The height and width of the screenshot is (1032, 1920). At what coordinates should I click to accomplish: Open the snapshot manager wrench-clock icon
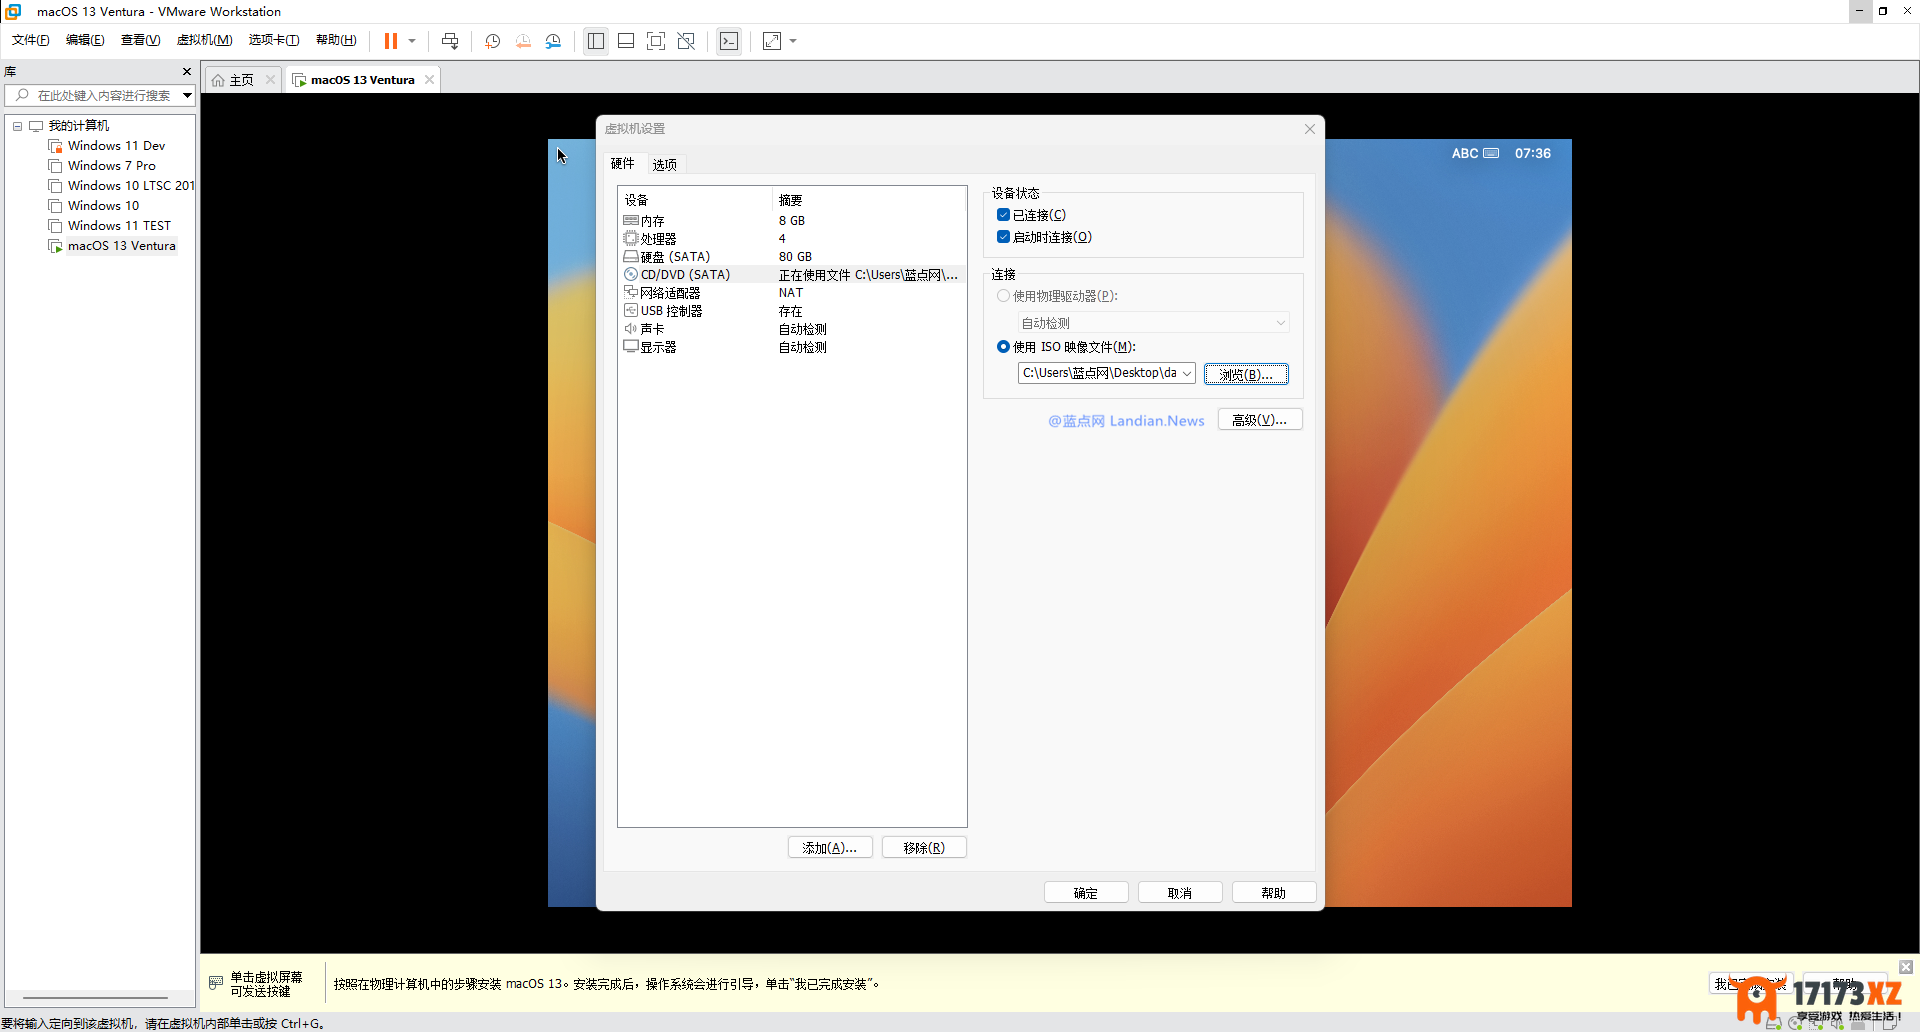point(554,41)
